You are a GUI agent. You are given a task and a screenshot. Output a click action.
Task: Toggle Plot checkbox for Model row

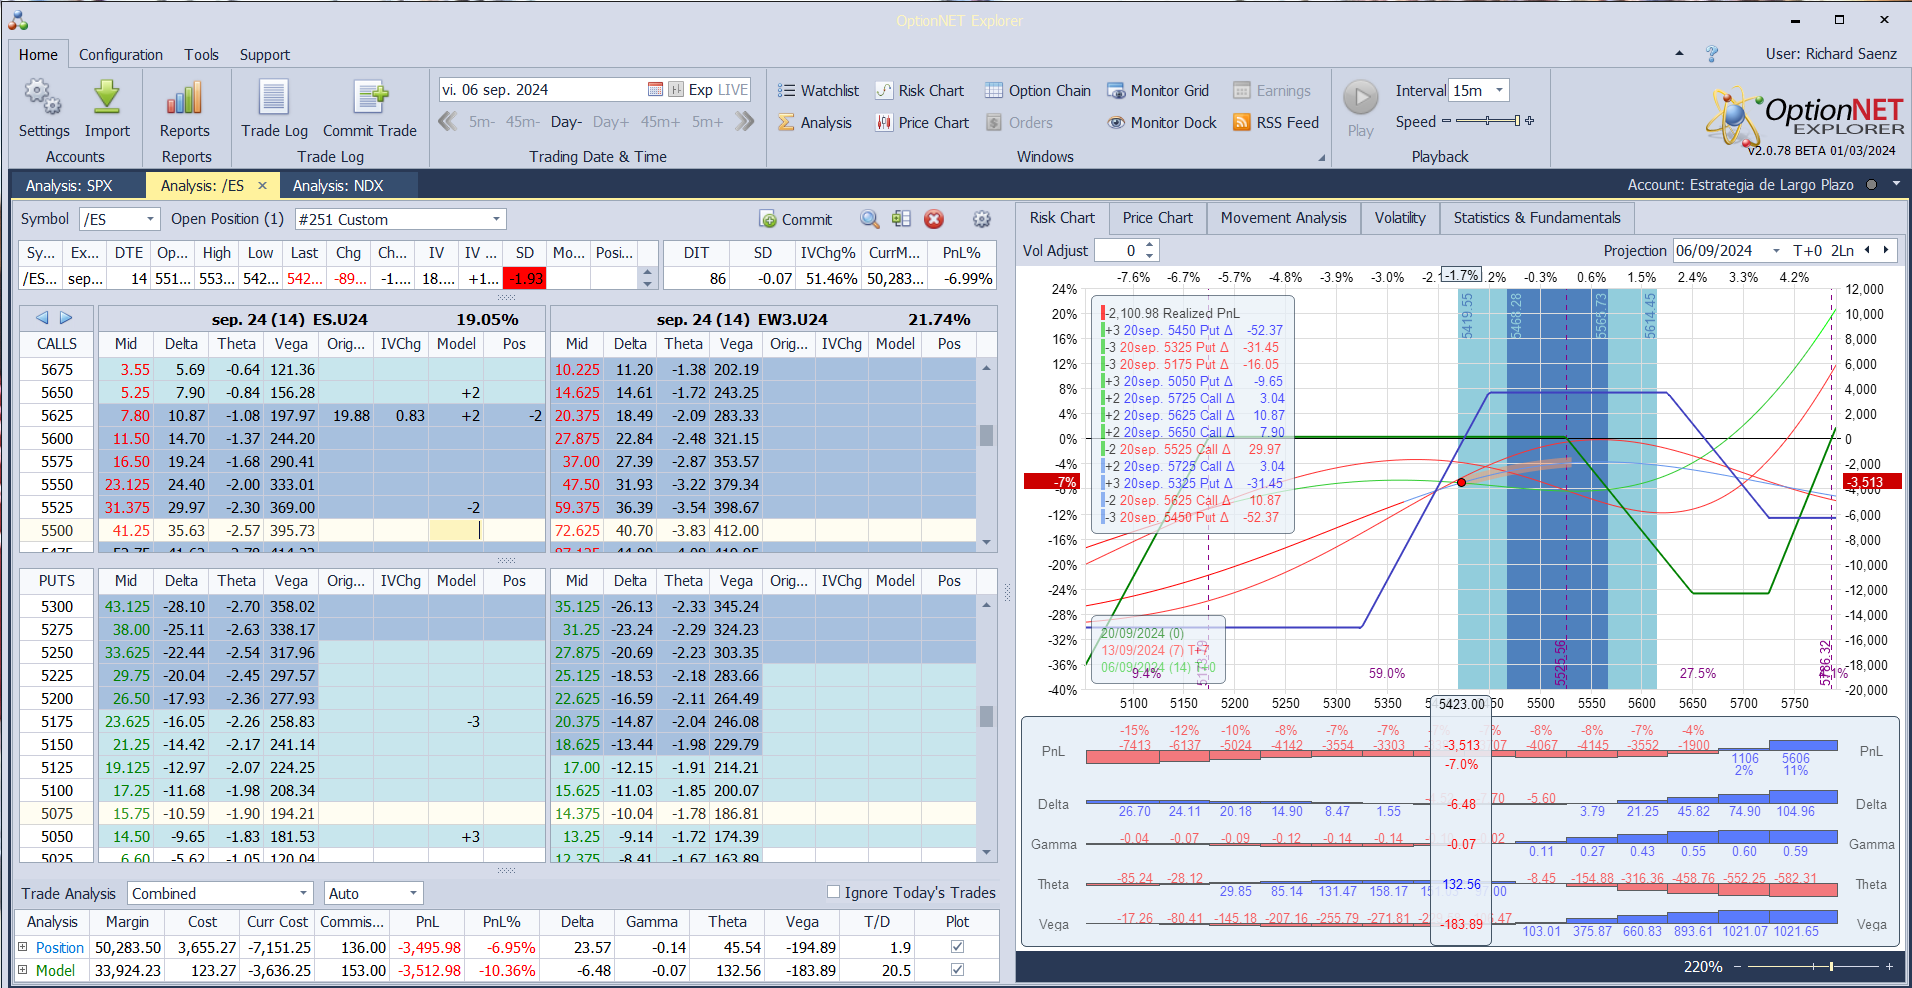(x=958, y=970)
